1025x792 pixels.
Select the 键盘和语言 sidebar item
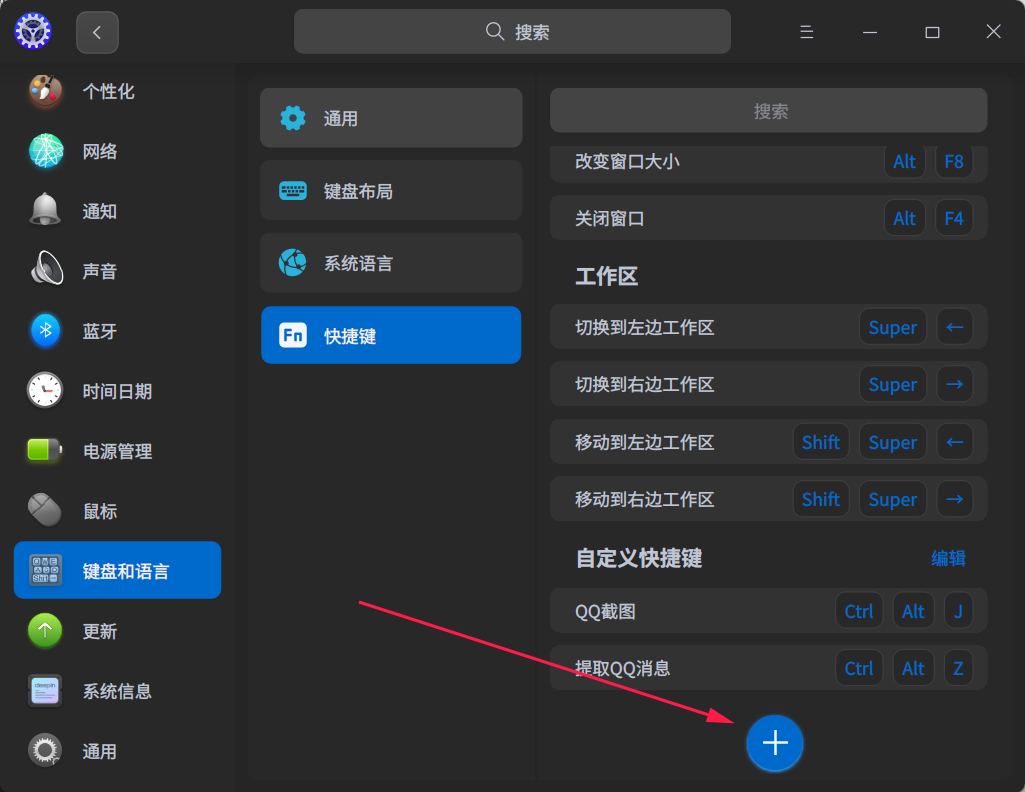(x=118, y=570)
